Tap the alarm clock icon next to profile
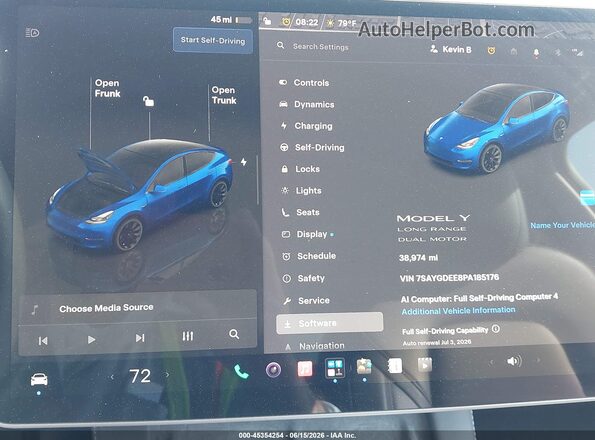This screenshot has height=440, width=595. pyautogui.click(x=491, y=50)
